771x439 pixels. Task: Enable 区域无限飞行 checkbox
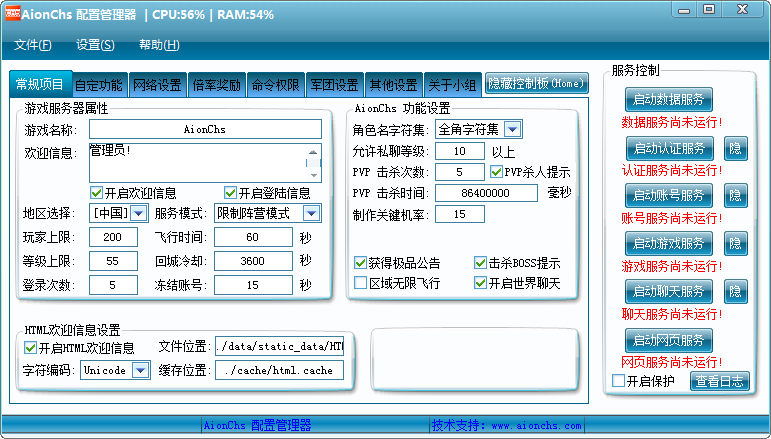tap(361, 284)
